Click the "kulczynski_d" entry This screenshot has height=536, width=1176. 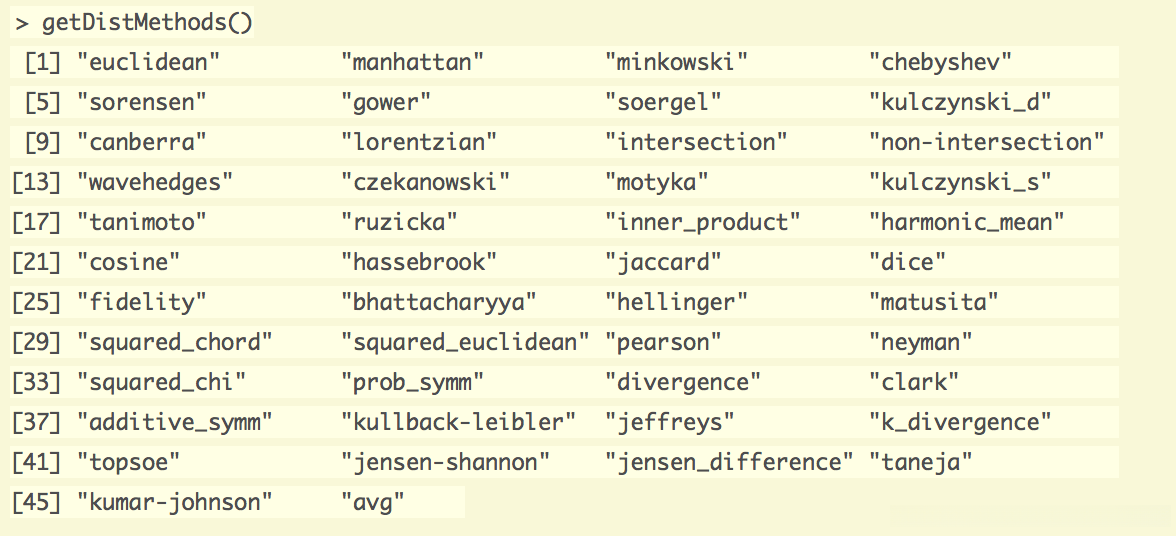[x=960, y=102]
